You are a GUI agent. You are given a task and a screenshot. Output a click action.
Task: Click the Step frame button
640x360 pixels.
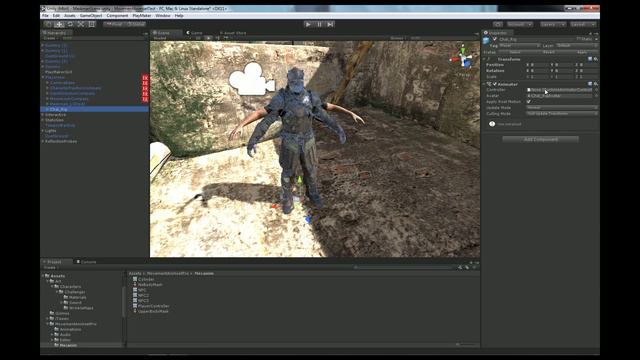click(x=331, y=24)
